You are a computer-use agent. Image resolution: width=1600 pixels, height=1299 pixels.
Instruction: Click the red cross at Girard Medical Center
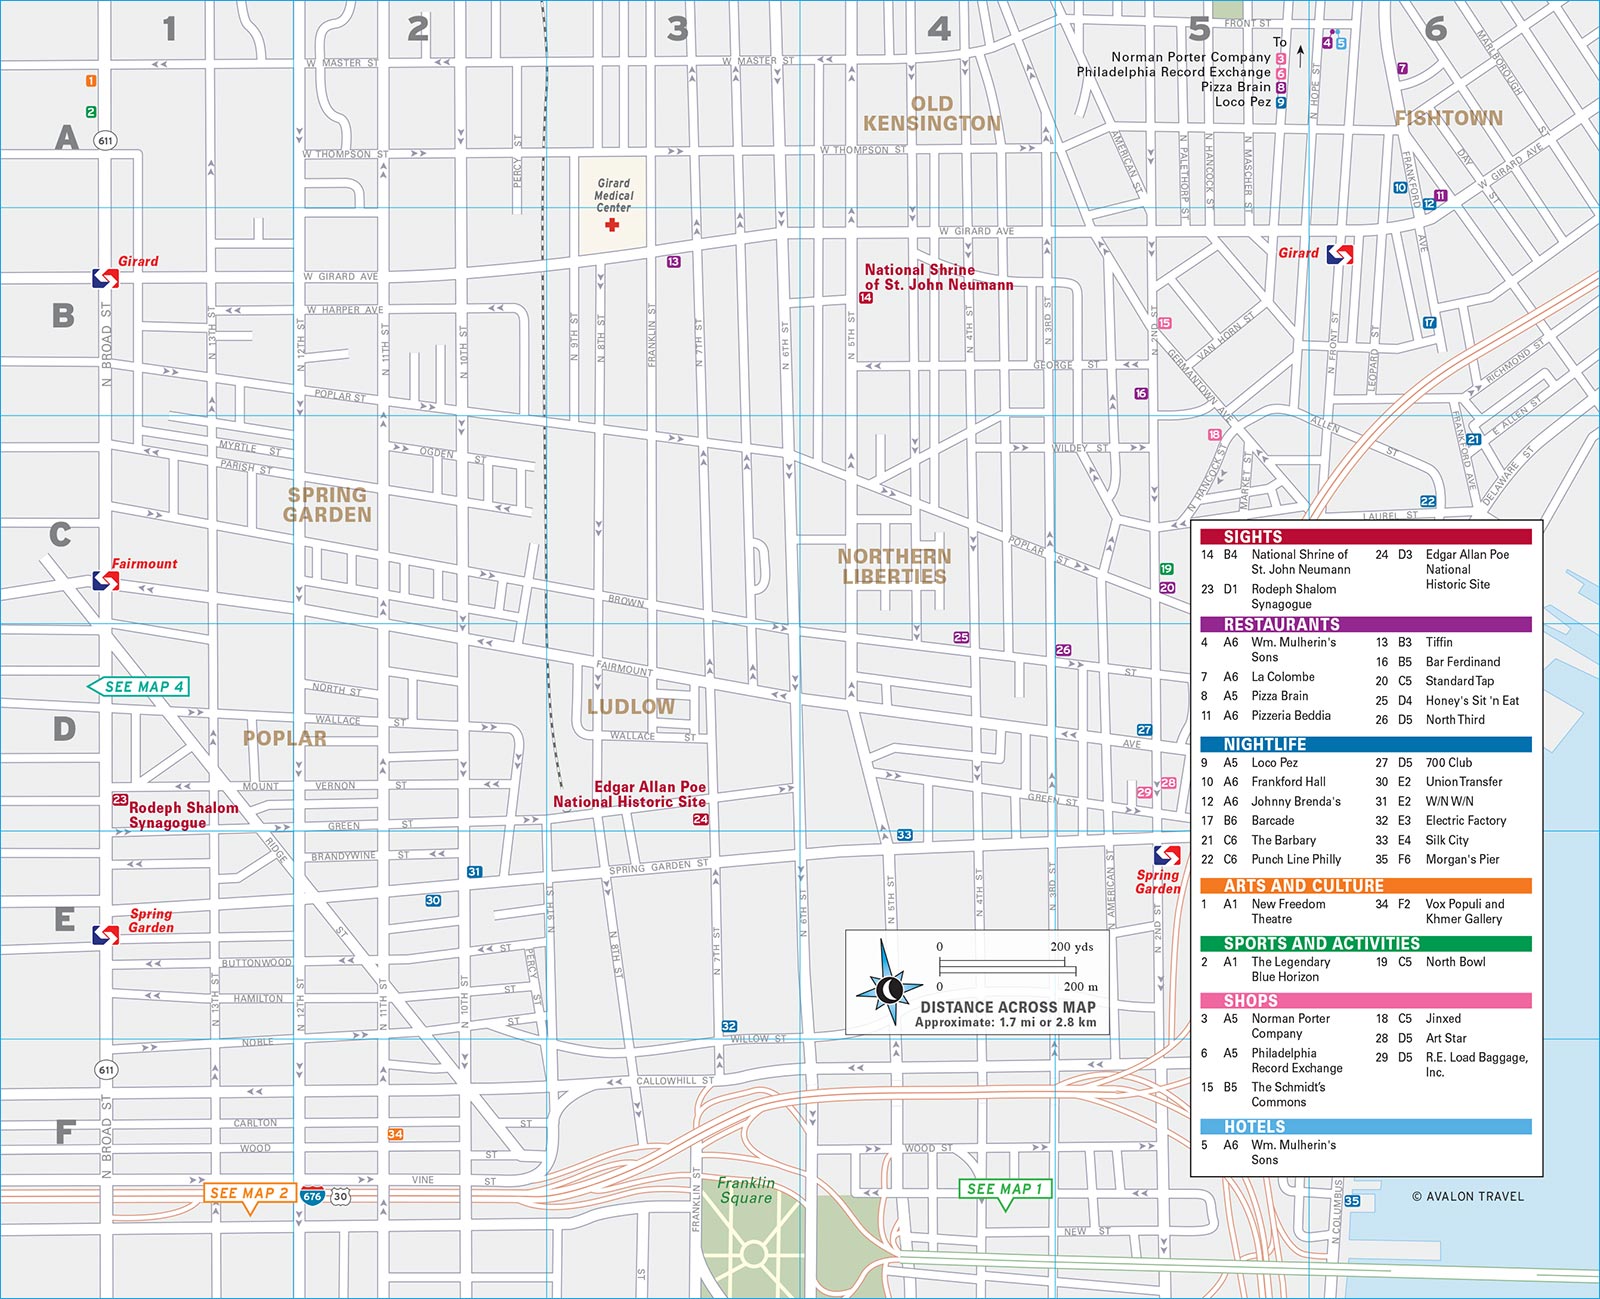pos(612,224)
